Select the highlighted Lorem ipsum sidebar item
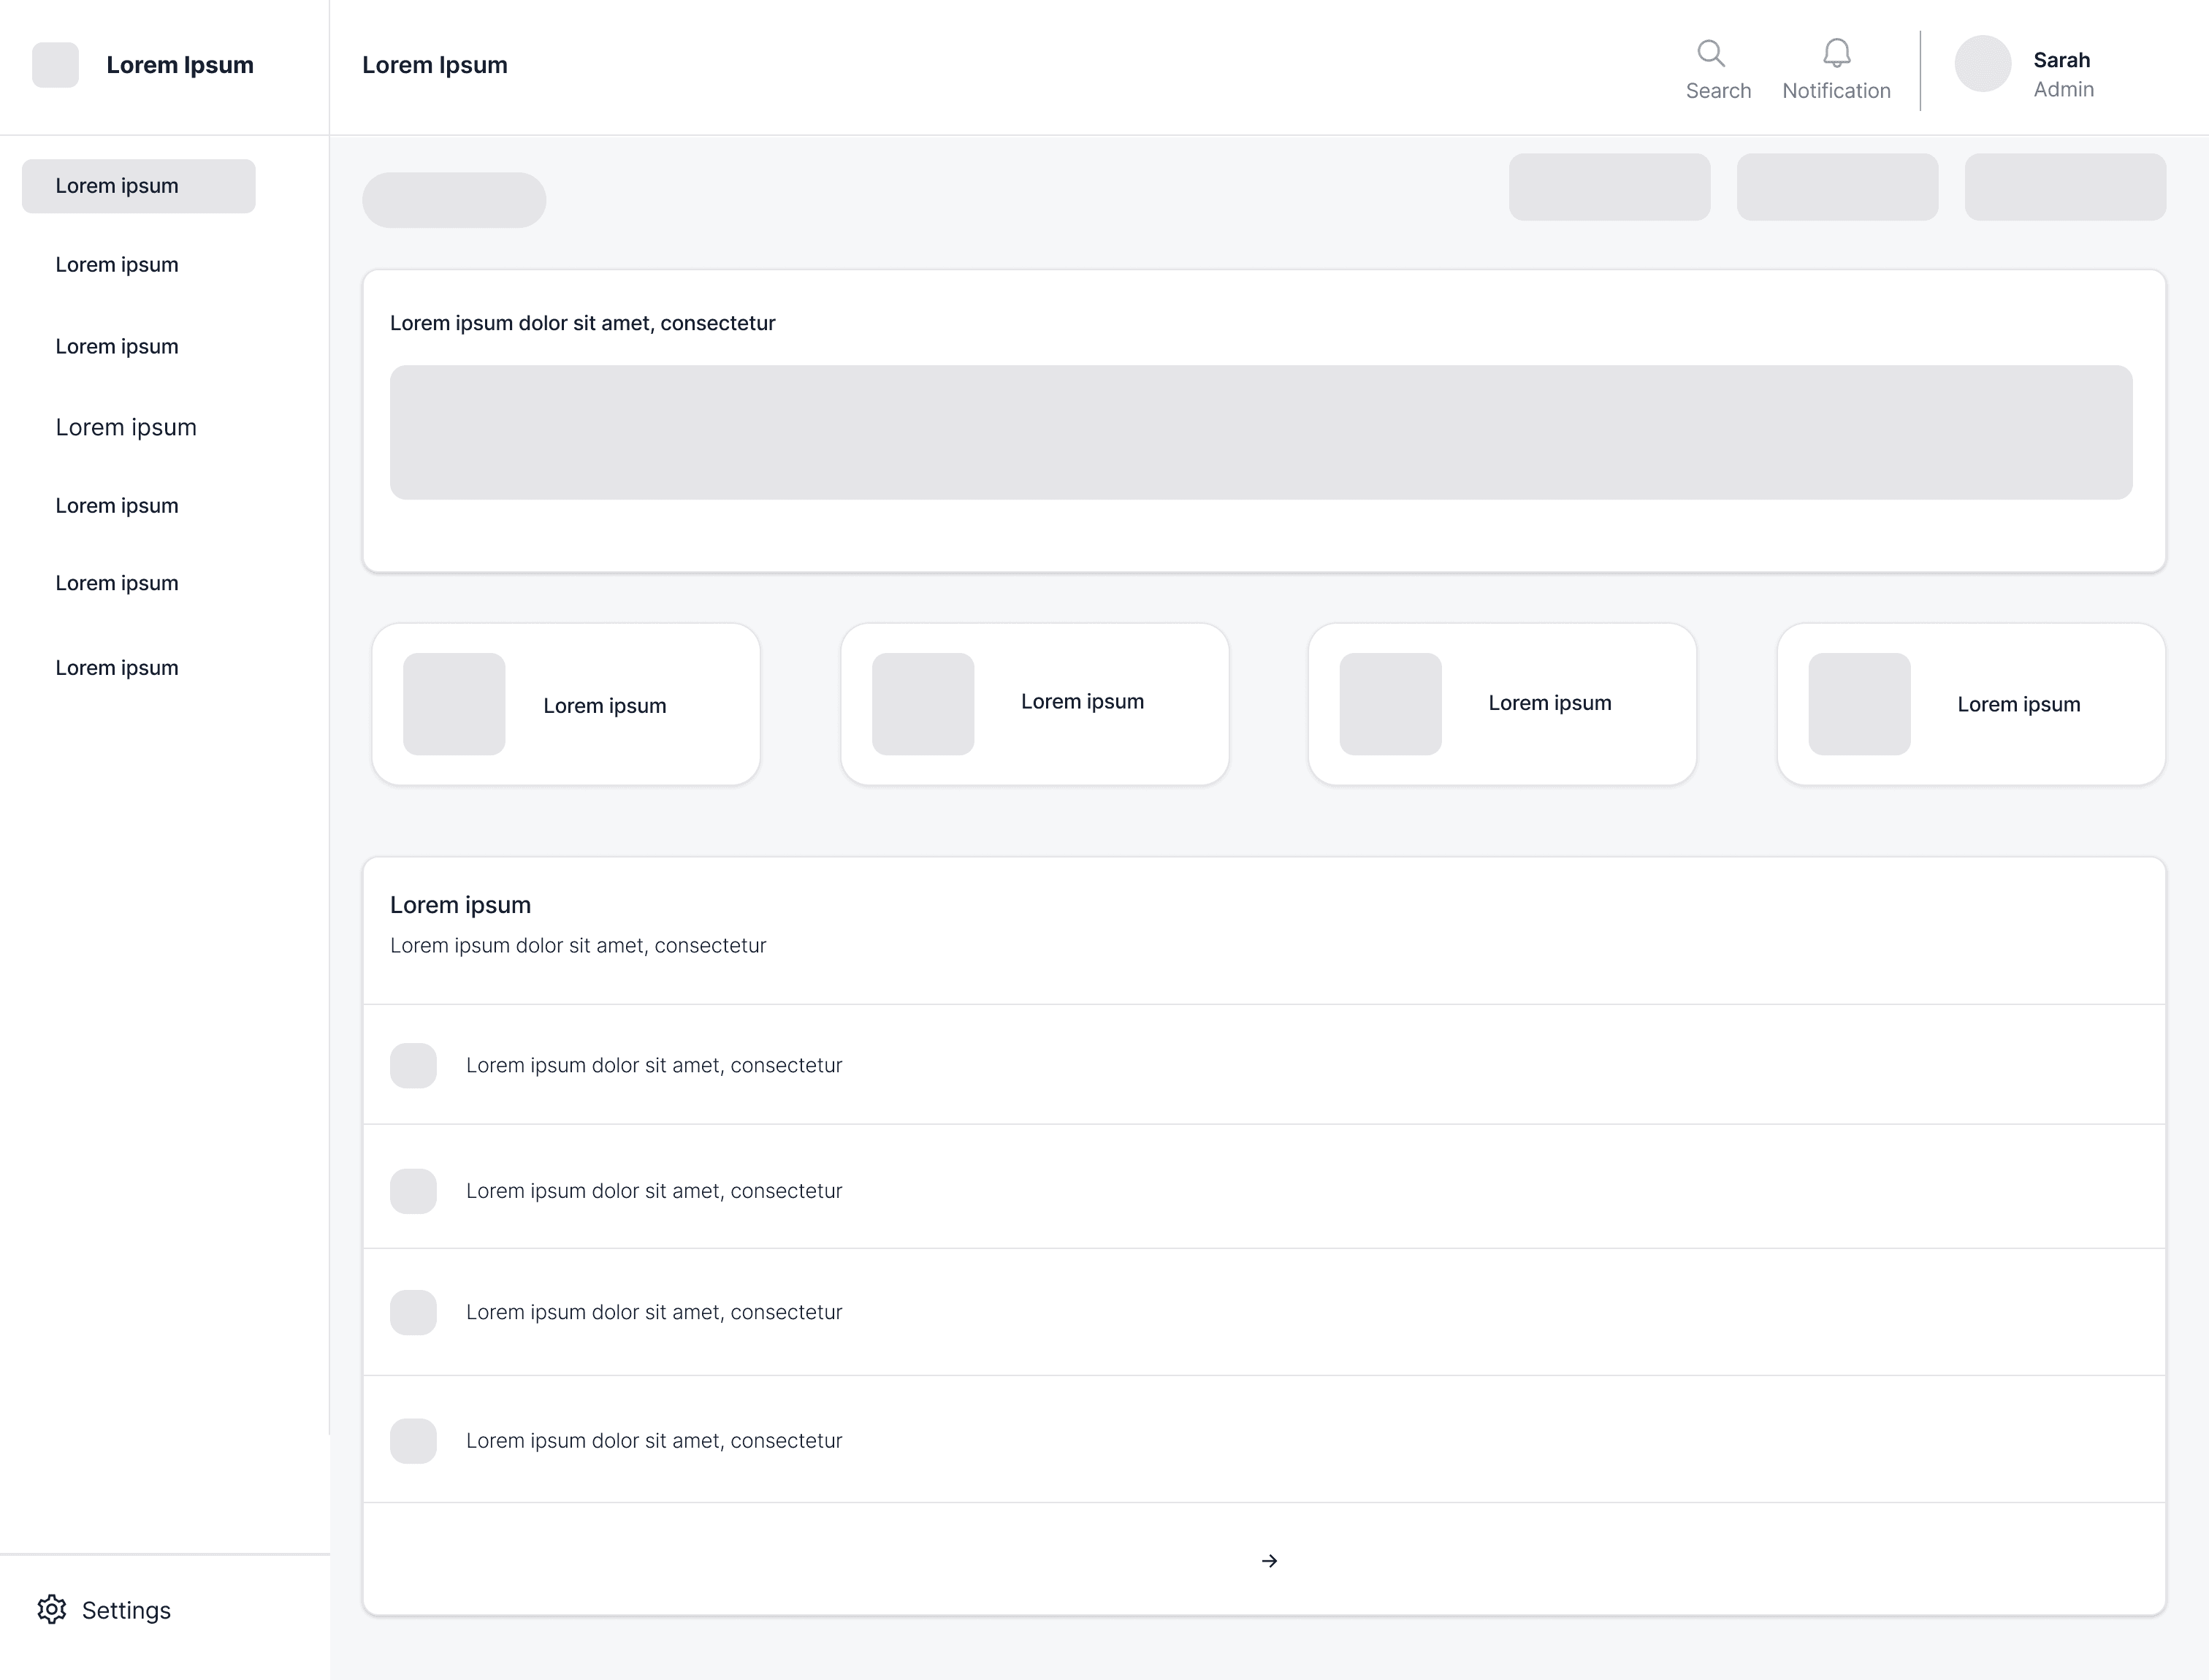Image resolution: width=2209 pixels, height=1680 pixels. (x=139, y=186)
